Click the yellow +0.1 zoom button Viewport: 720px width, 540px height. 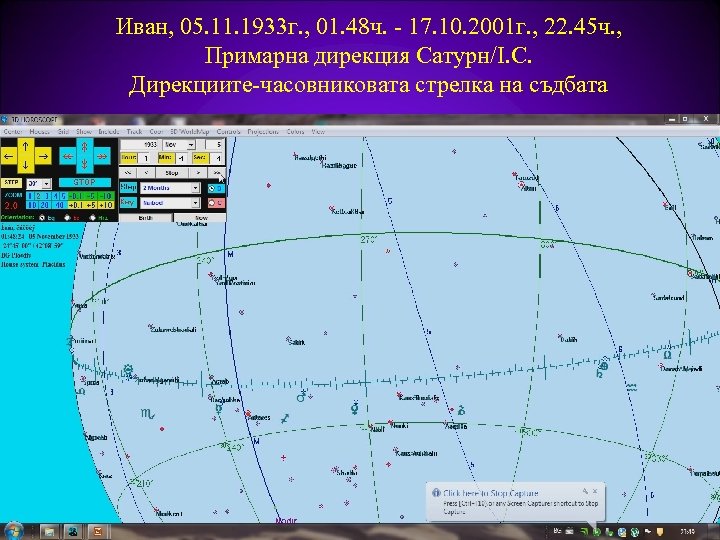point(75,205)
